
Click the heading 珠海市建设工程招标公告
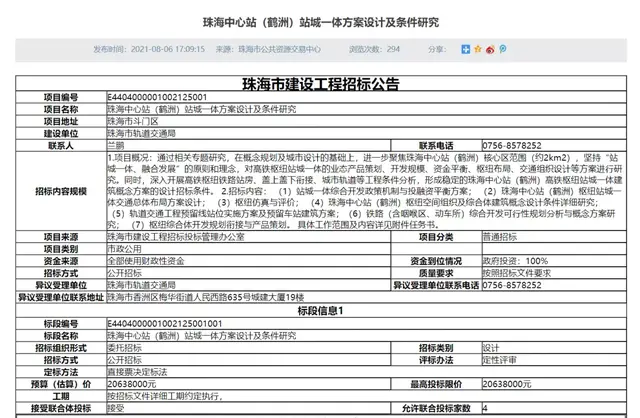coord(321,84)
